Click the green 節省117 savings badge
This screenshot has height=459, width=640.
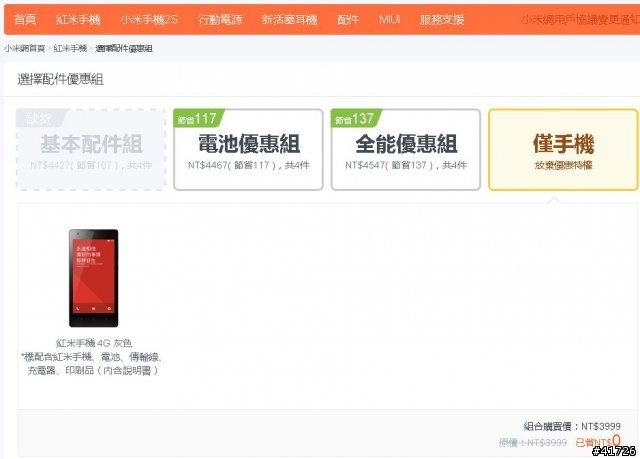click(x=198, y=119)
